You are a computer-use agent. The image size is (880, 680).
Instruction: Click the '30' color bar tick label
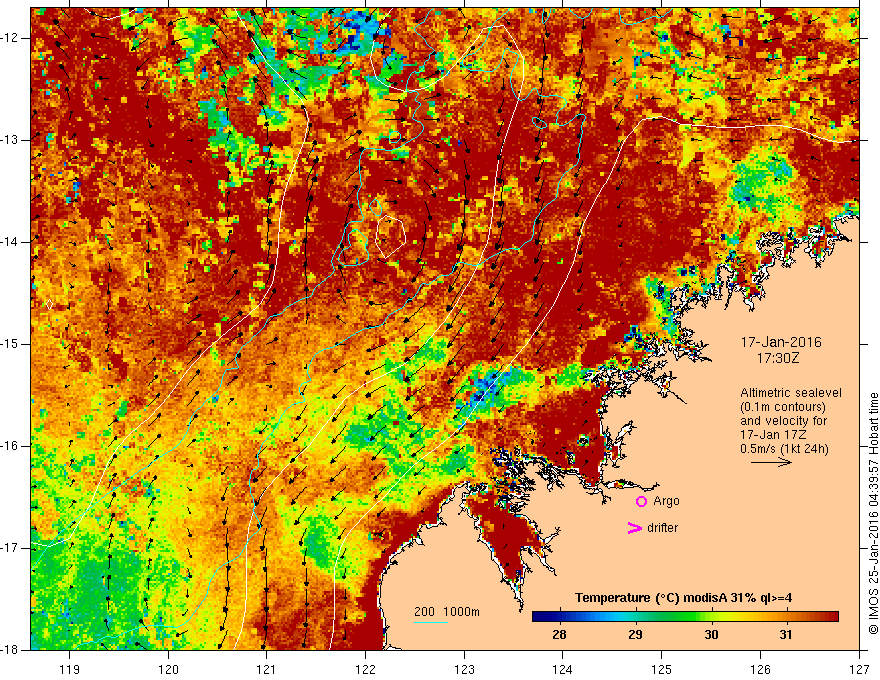711,635
